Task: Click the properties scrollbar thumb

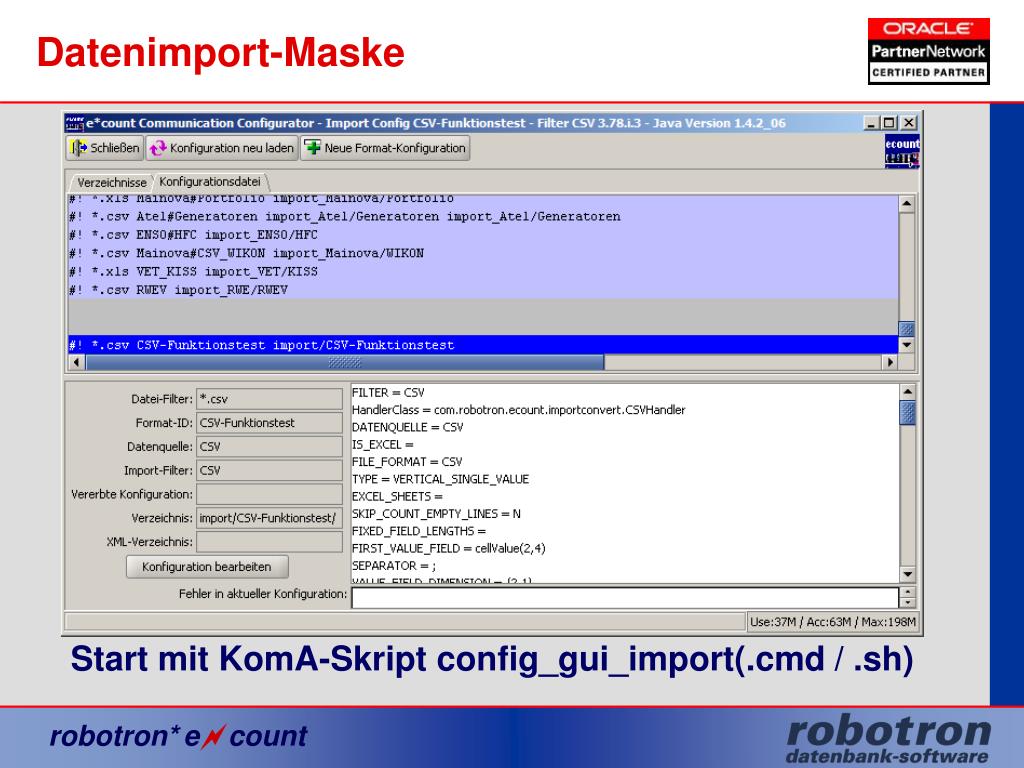Action: click(907, 413)
